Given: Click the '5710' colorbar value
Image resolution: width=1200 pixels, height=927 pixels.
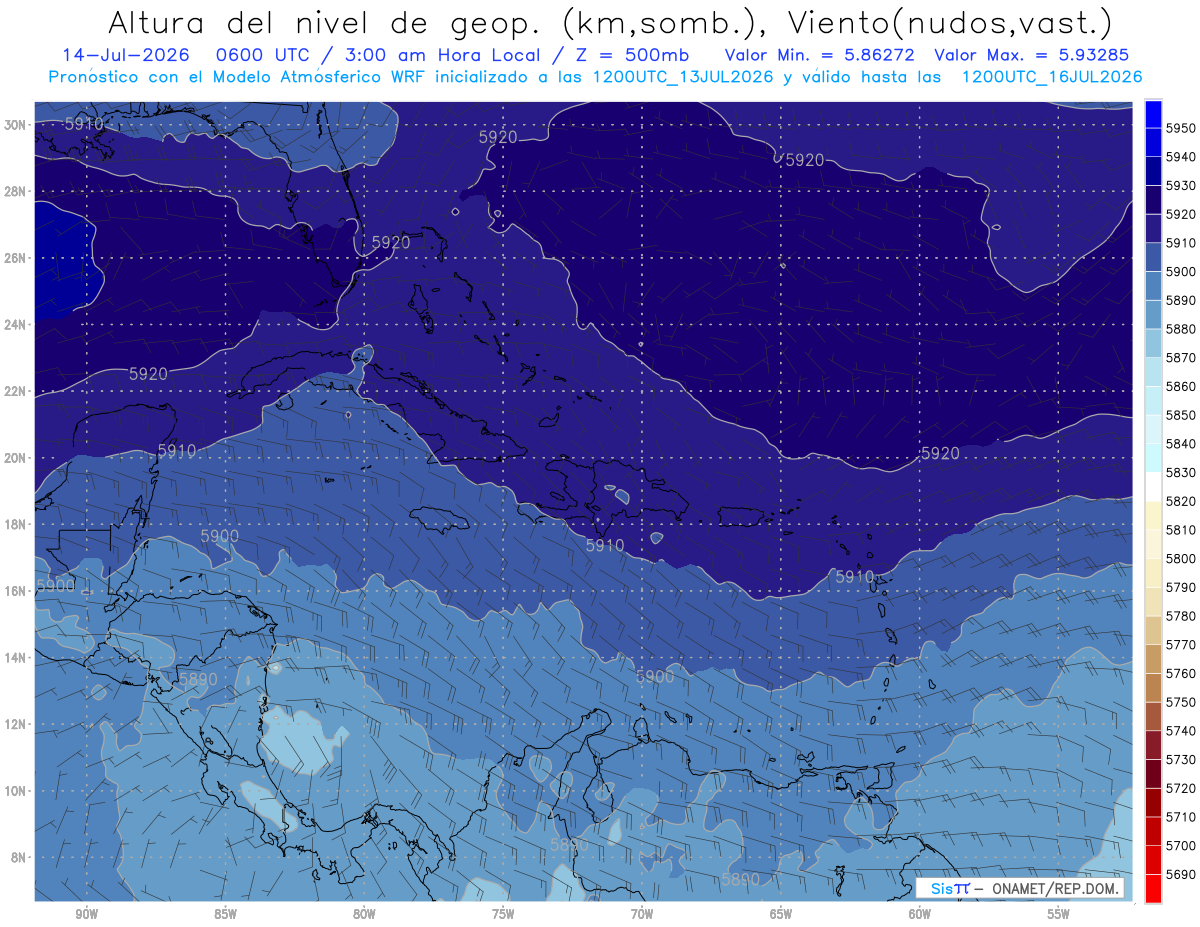Looking at the screenshot, I should tap(1182, 817).
